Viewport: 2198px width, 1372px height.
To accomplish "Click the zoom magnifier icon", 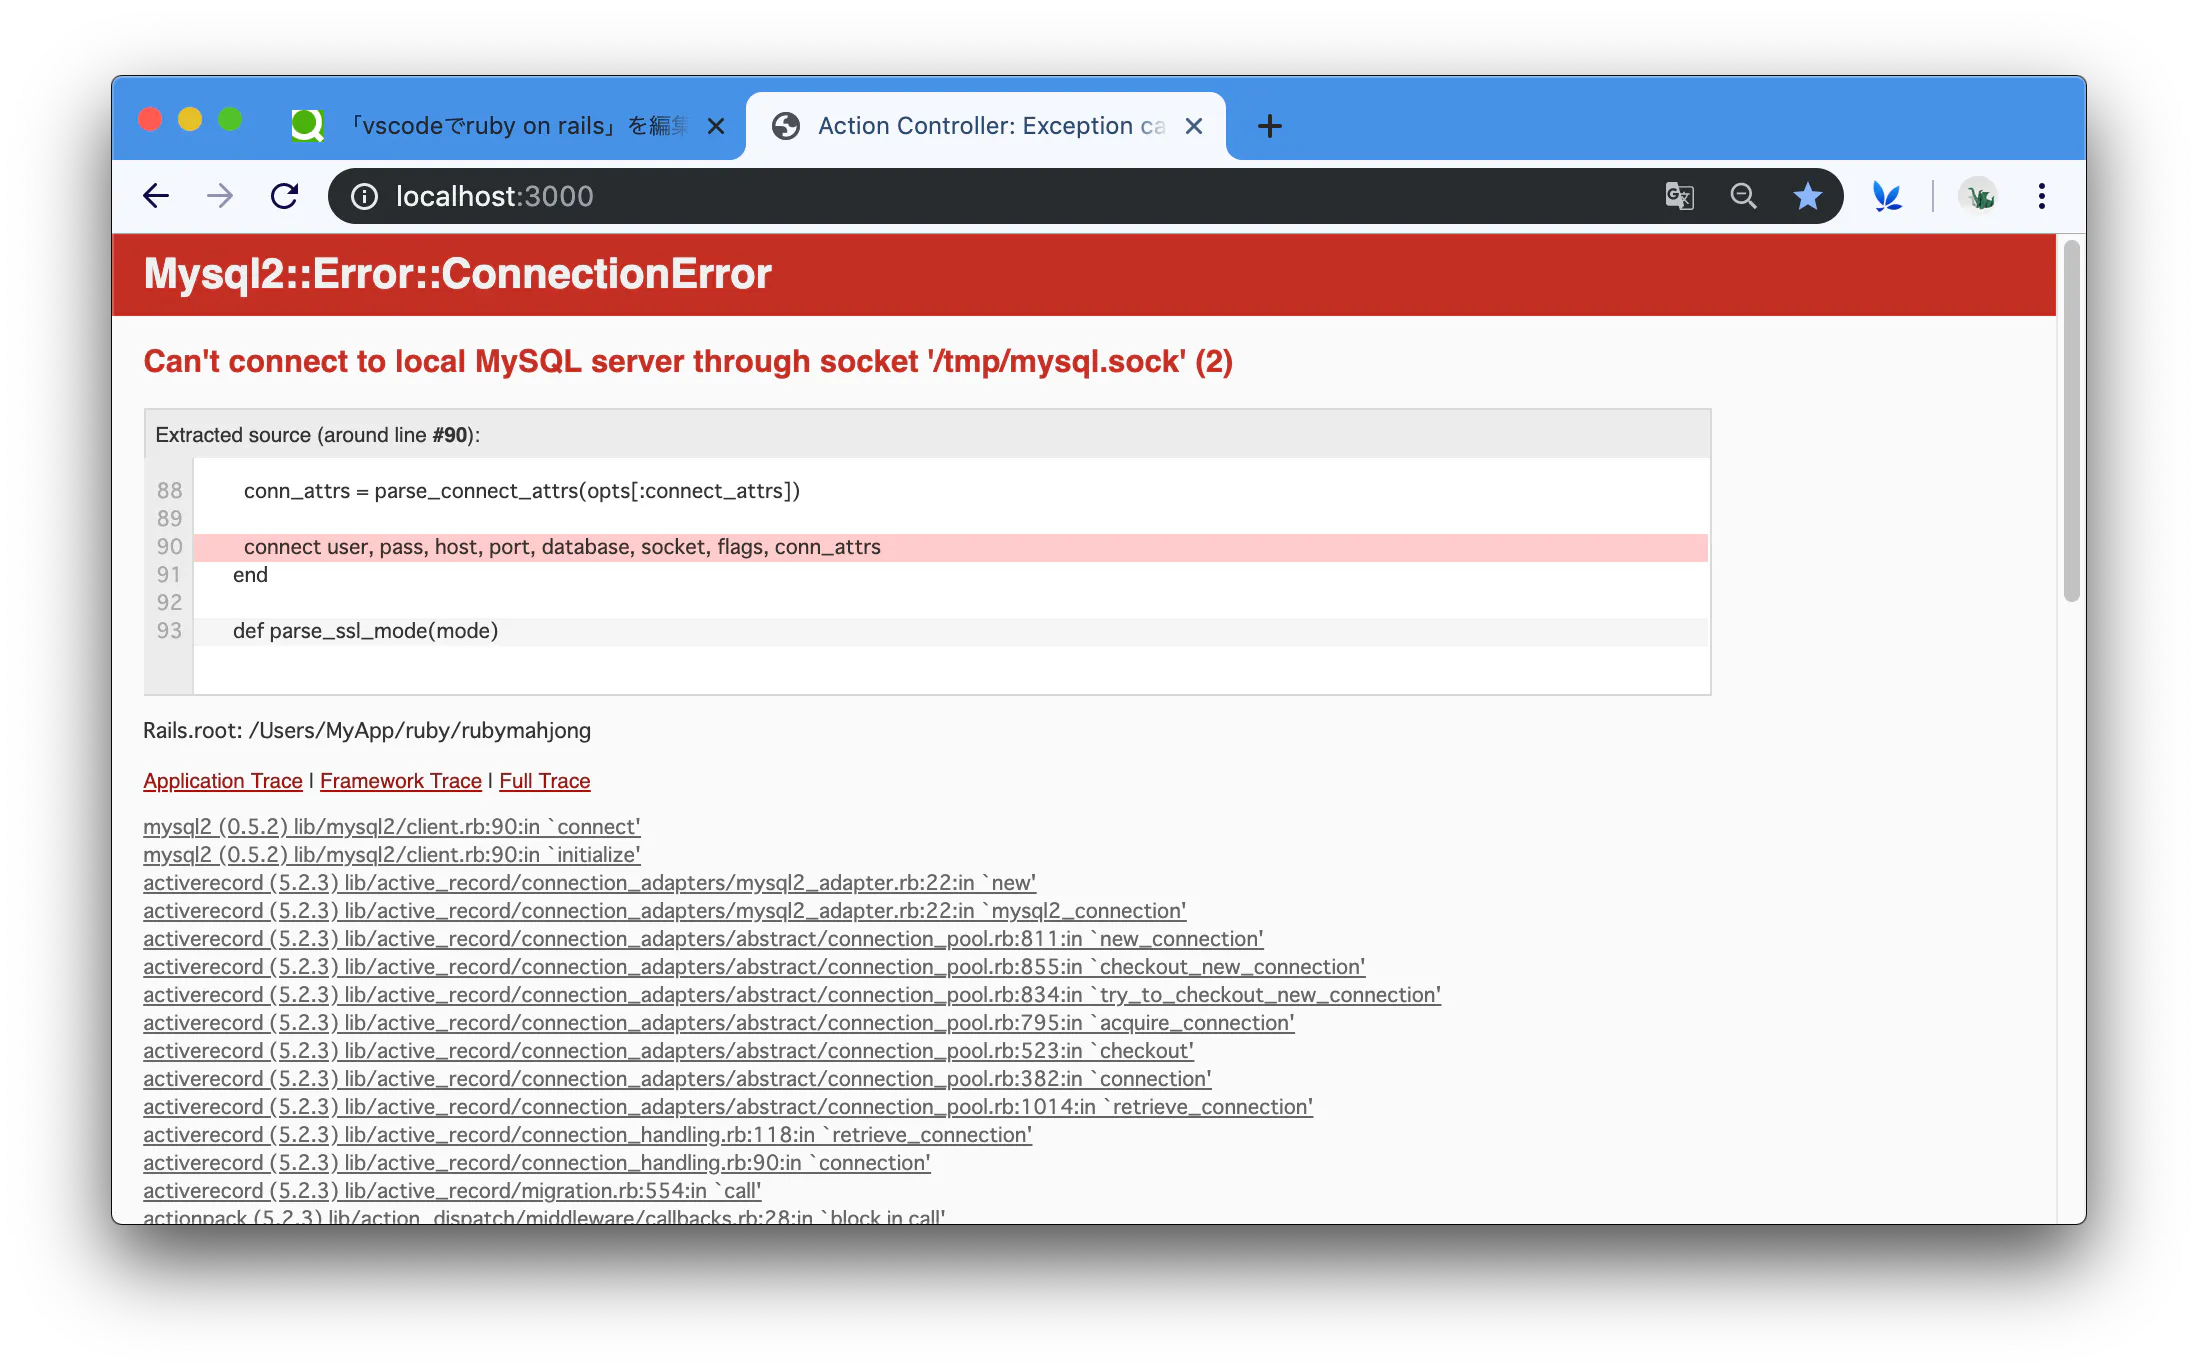I will 1743,196.
